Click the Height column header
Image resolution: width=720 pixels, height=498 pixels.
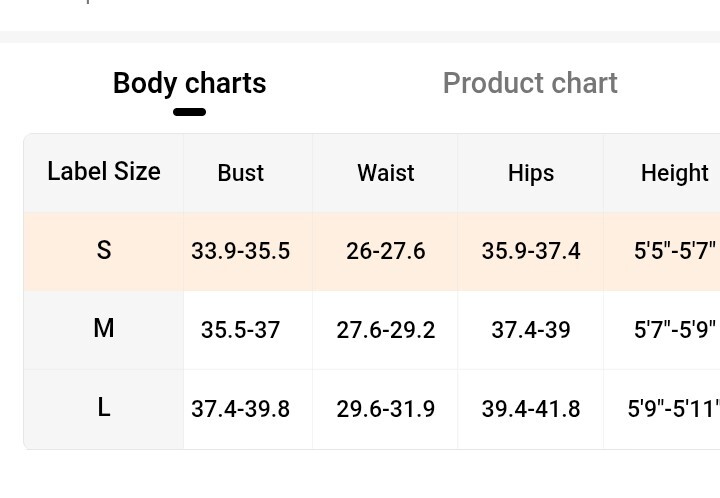675,173
